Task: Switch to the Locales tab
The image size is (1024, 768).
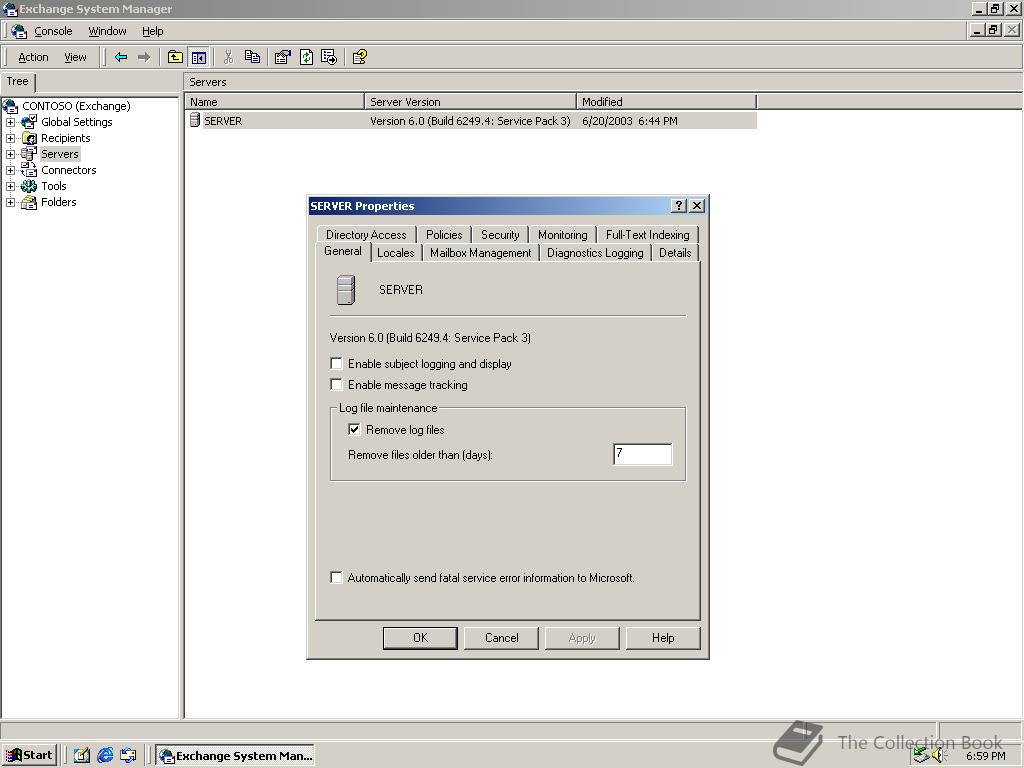Action: coord(396,253)
